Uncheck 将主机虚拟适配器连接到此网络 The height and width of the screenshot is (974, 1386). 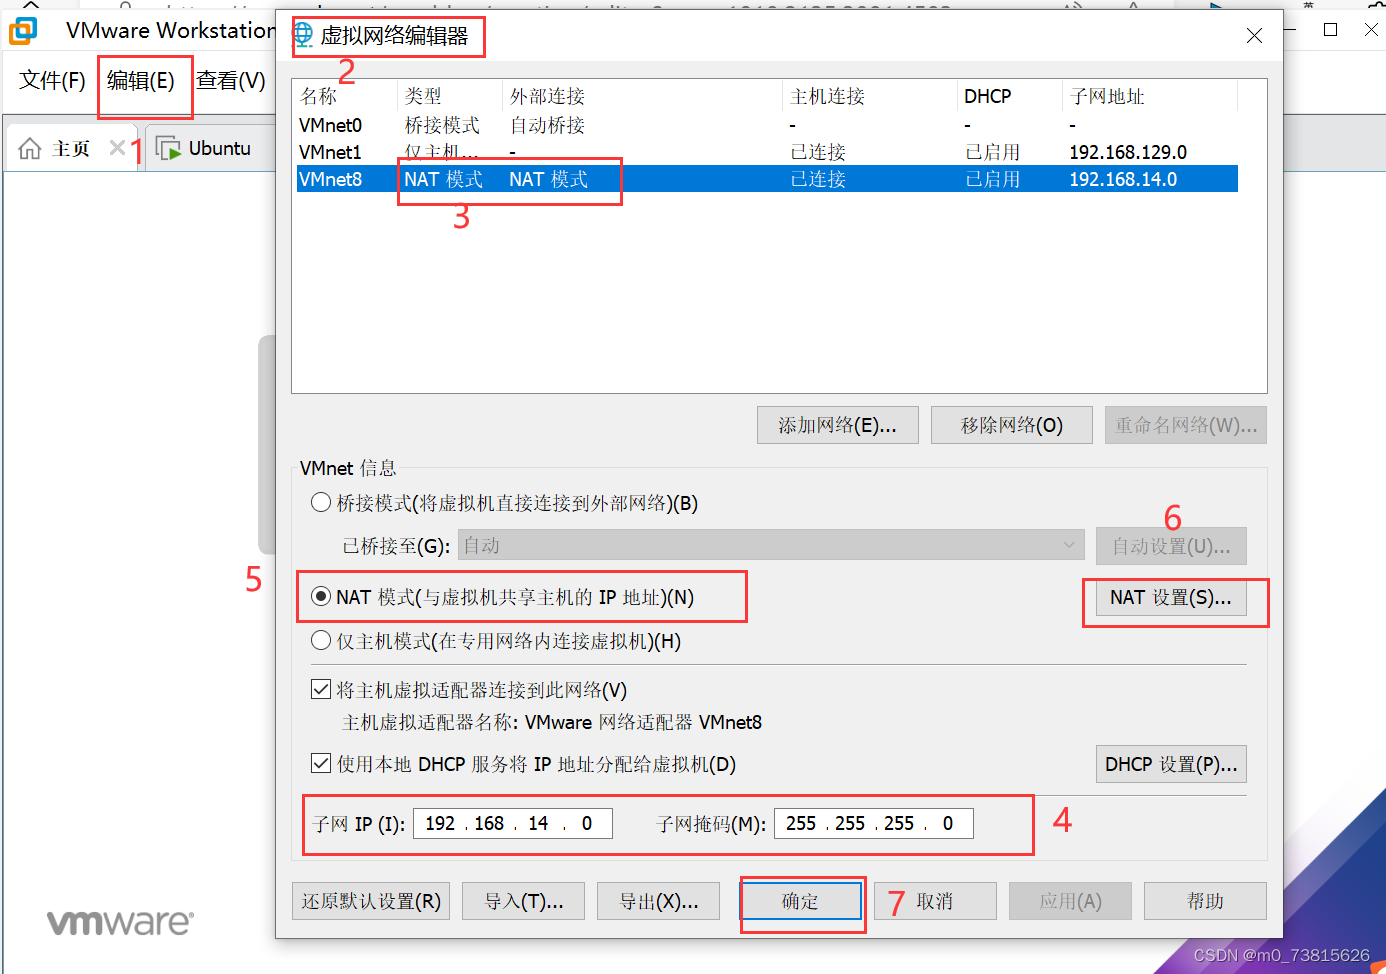(x=321, y=689)
